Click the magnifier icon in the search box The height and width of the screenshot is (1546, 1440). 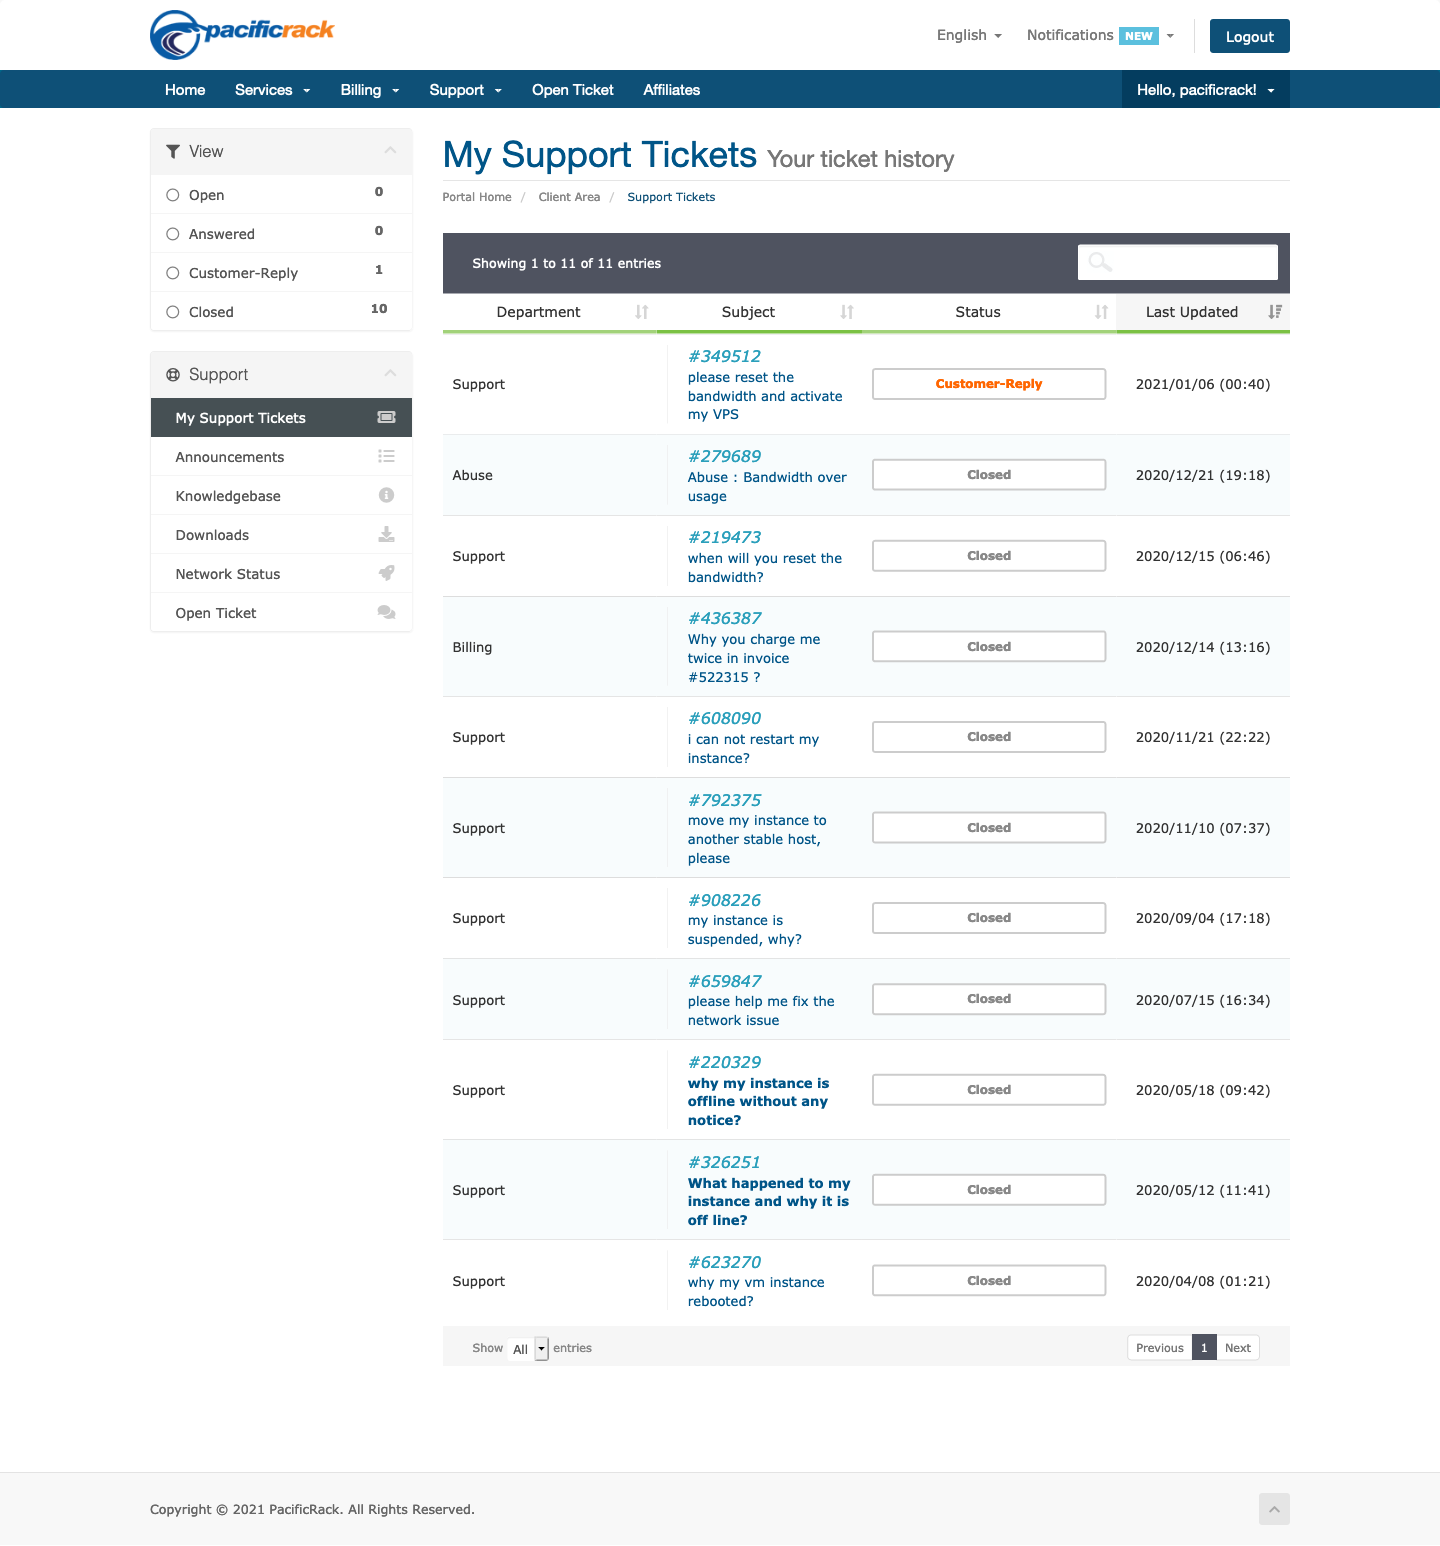(1100, 262)
